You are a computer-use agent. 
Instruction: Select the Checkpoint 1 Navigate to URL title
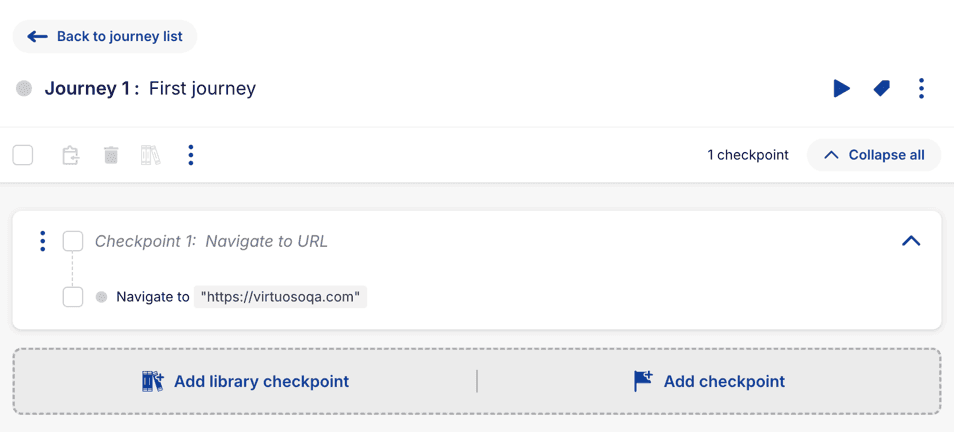211,241
